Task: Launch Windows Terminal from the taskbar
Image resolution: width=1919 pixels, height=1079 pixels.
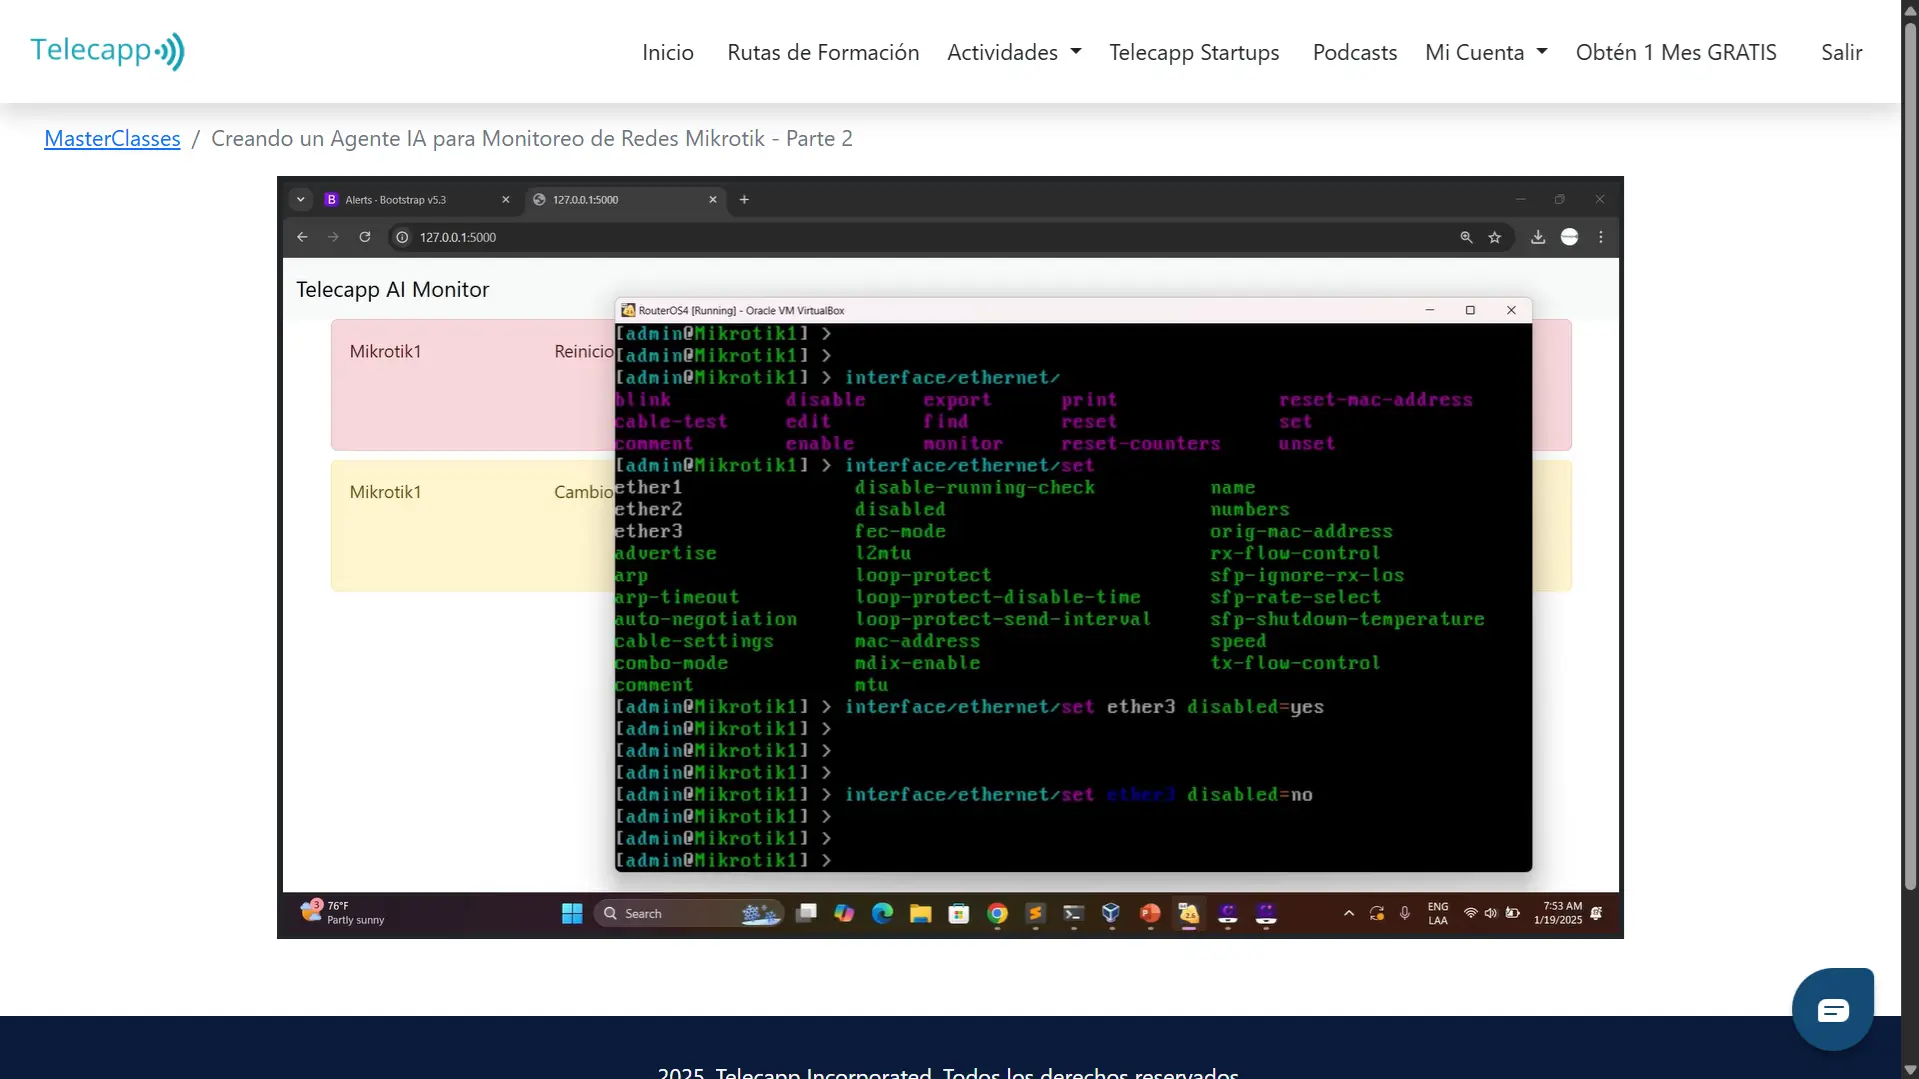Action: 1073,913
